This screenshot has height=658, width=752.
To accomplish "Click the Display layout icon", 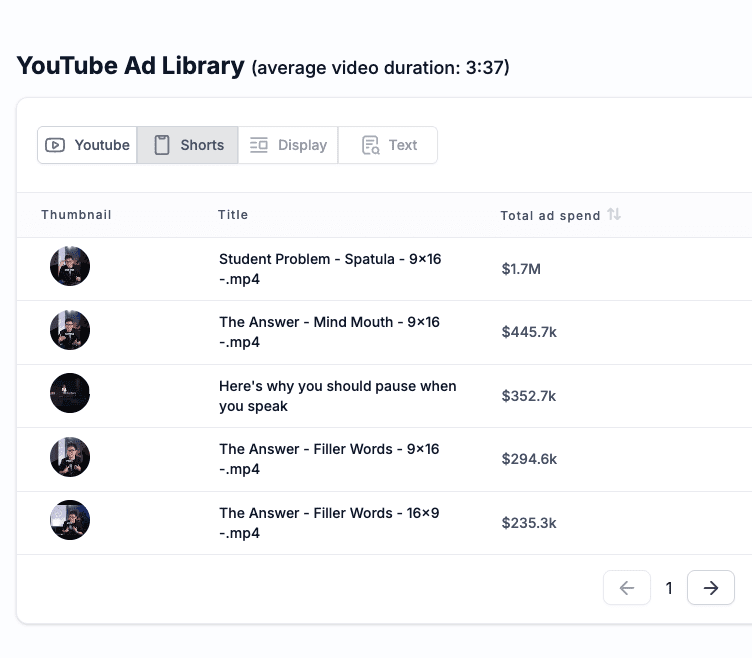I will [259, 145].
